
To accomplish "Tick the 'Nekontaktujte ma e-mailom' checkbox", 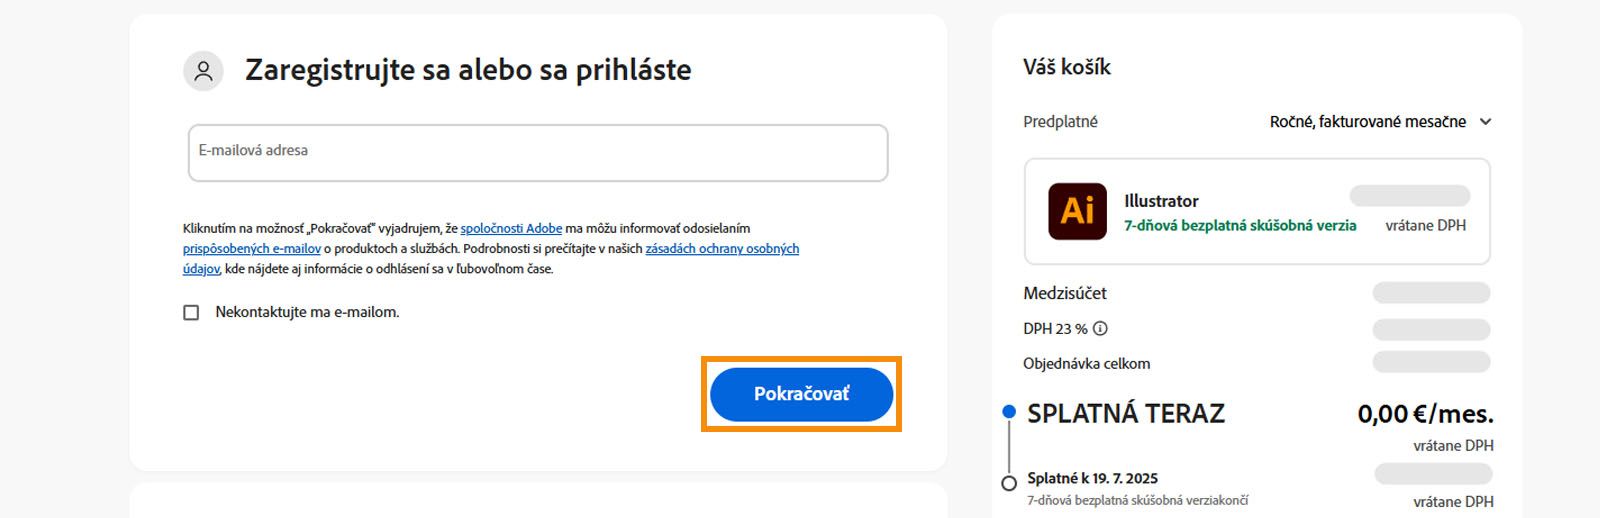I will point(191,313).
